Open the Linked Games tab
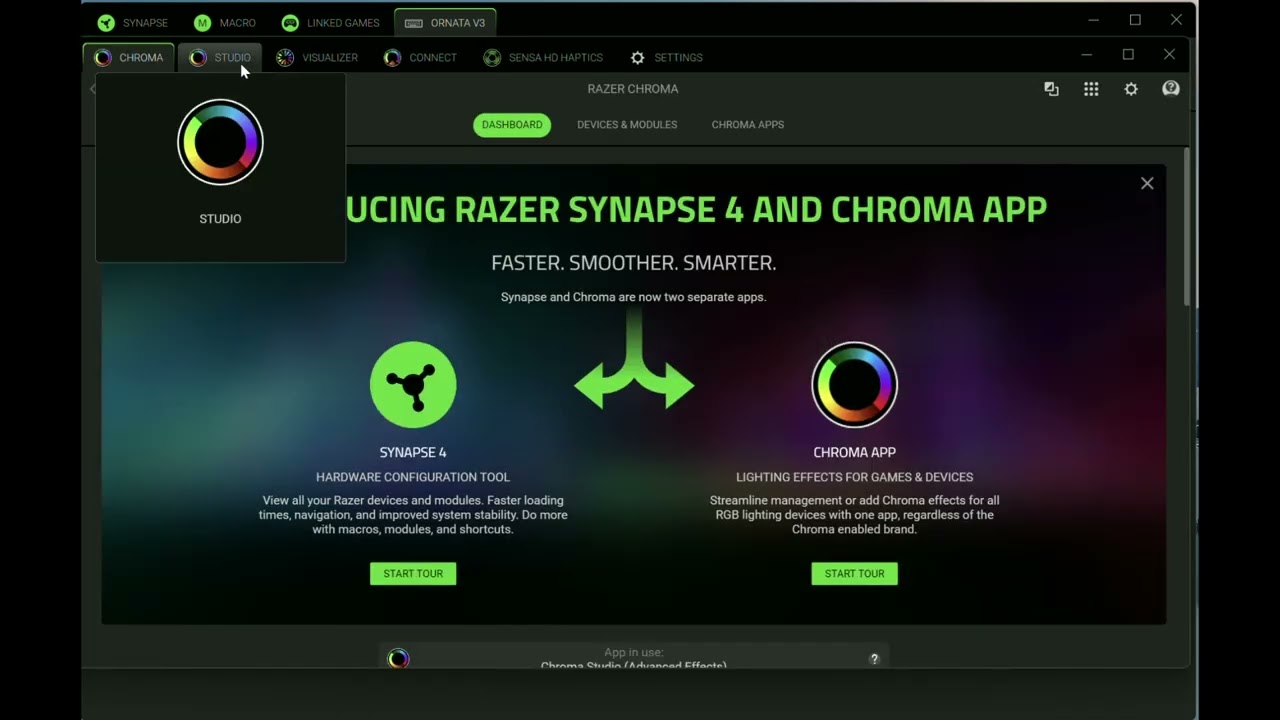Image resolution: width=1280 pixels, height=720 pixels. [x=330, y=22]
